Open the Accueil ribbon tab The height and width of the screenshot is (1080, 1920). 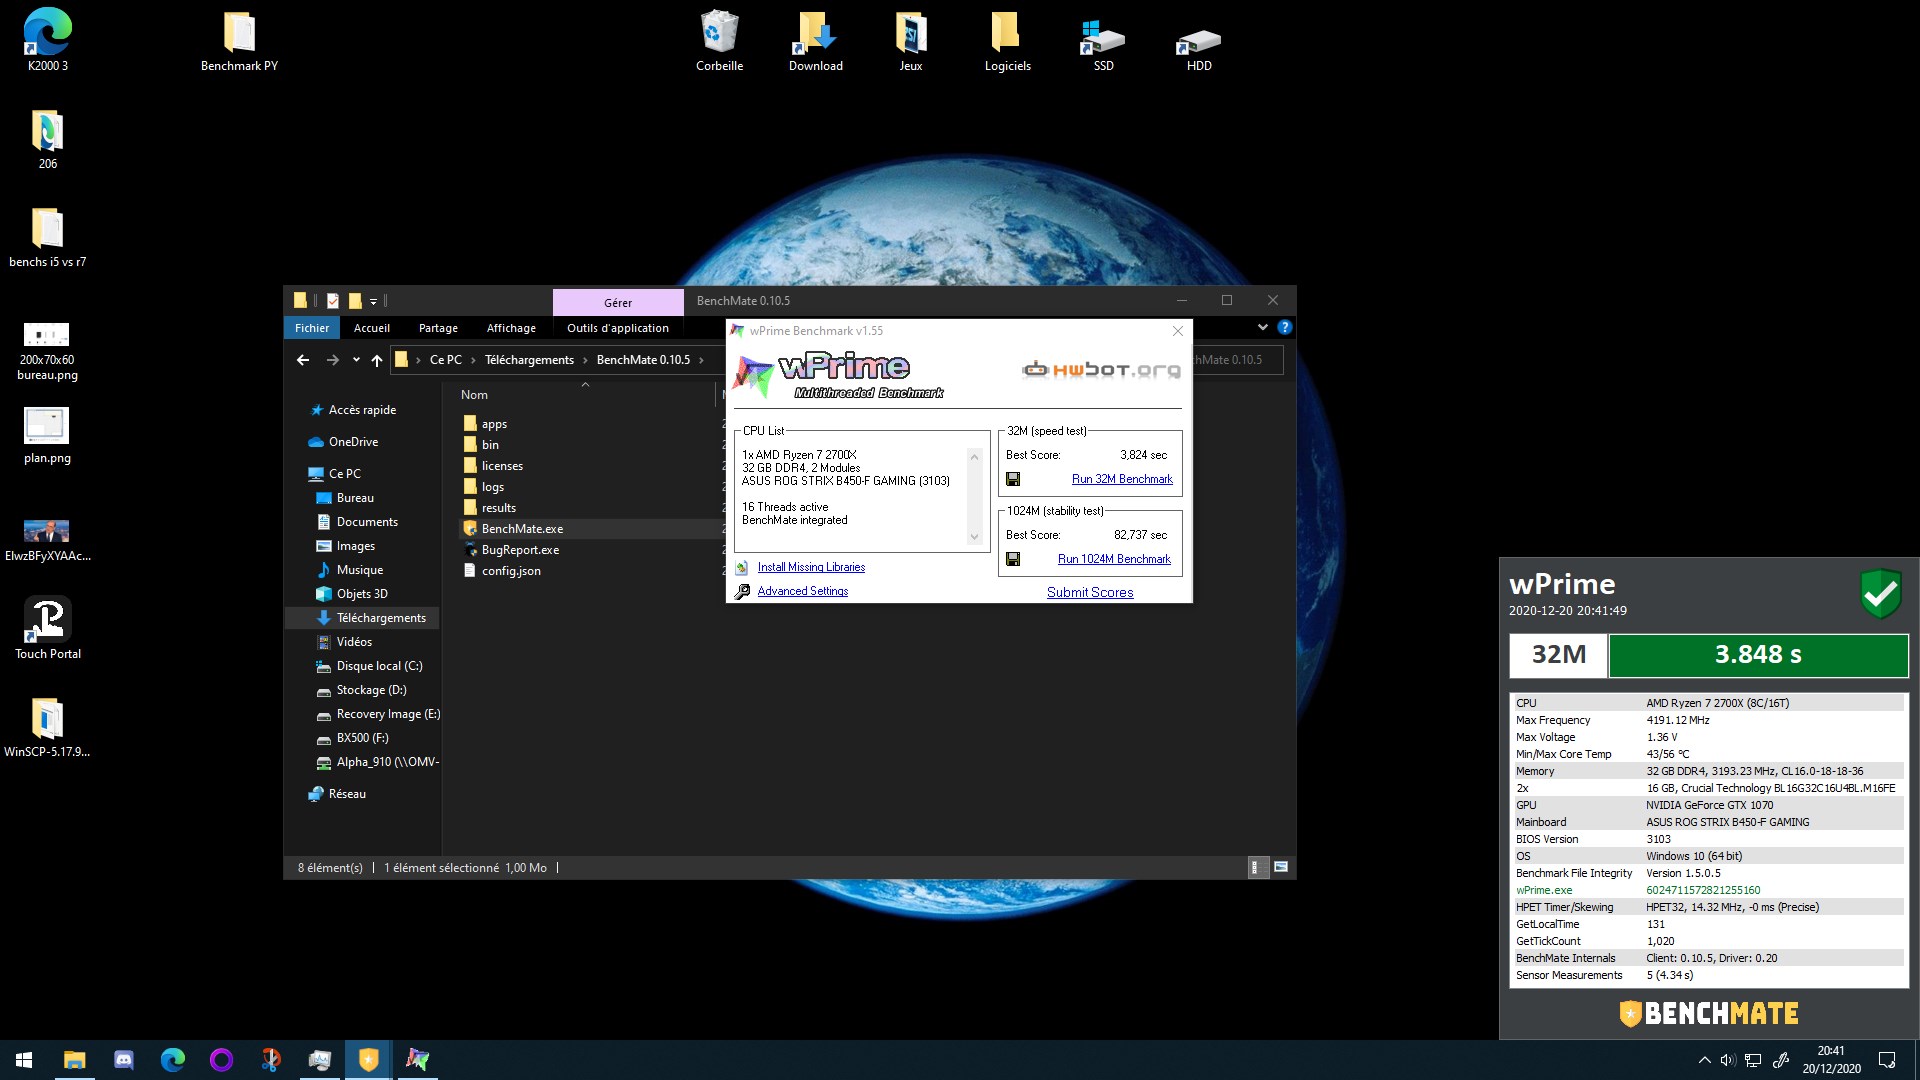tap(371, 328)
